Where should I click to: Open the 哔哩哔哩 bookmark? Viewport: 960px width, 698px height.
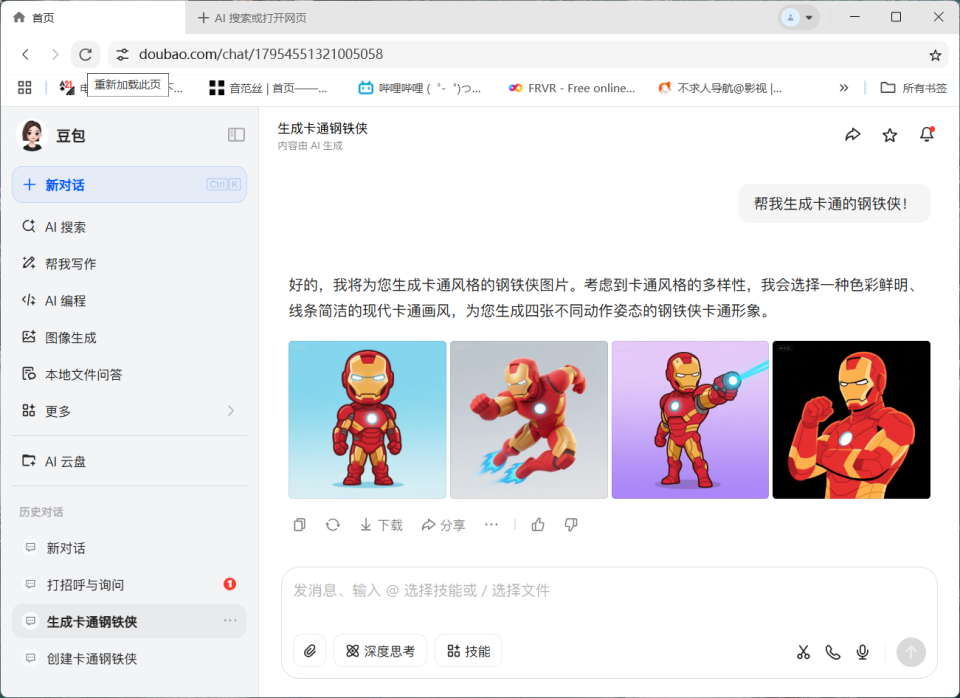click(420, 88)
